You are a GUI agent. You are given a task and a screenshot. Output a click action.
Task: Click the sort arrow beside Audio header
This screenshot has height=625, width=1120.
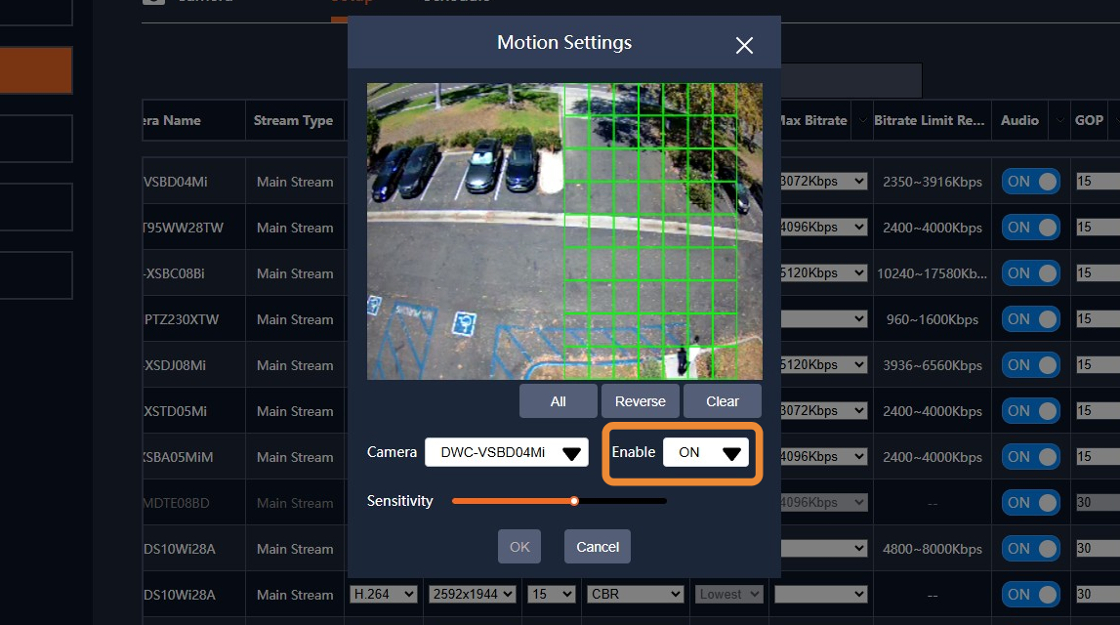click(x=1060, y=120)
